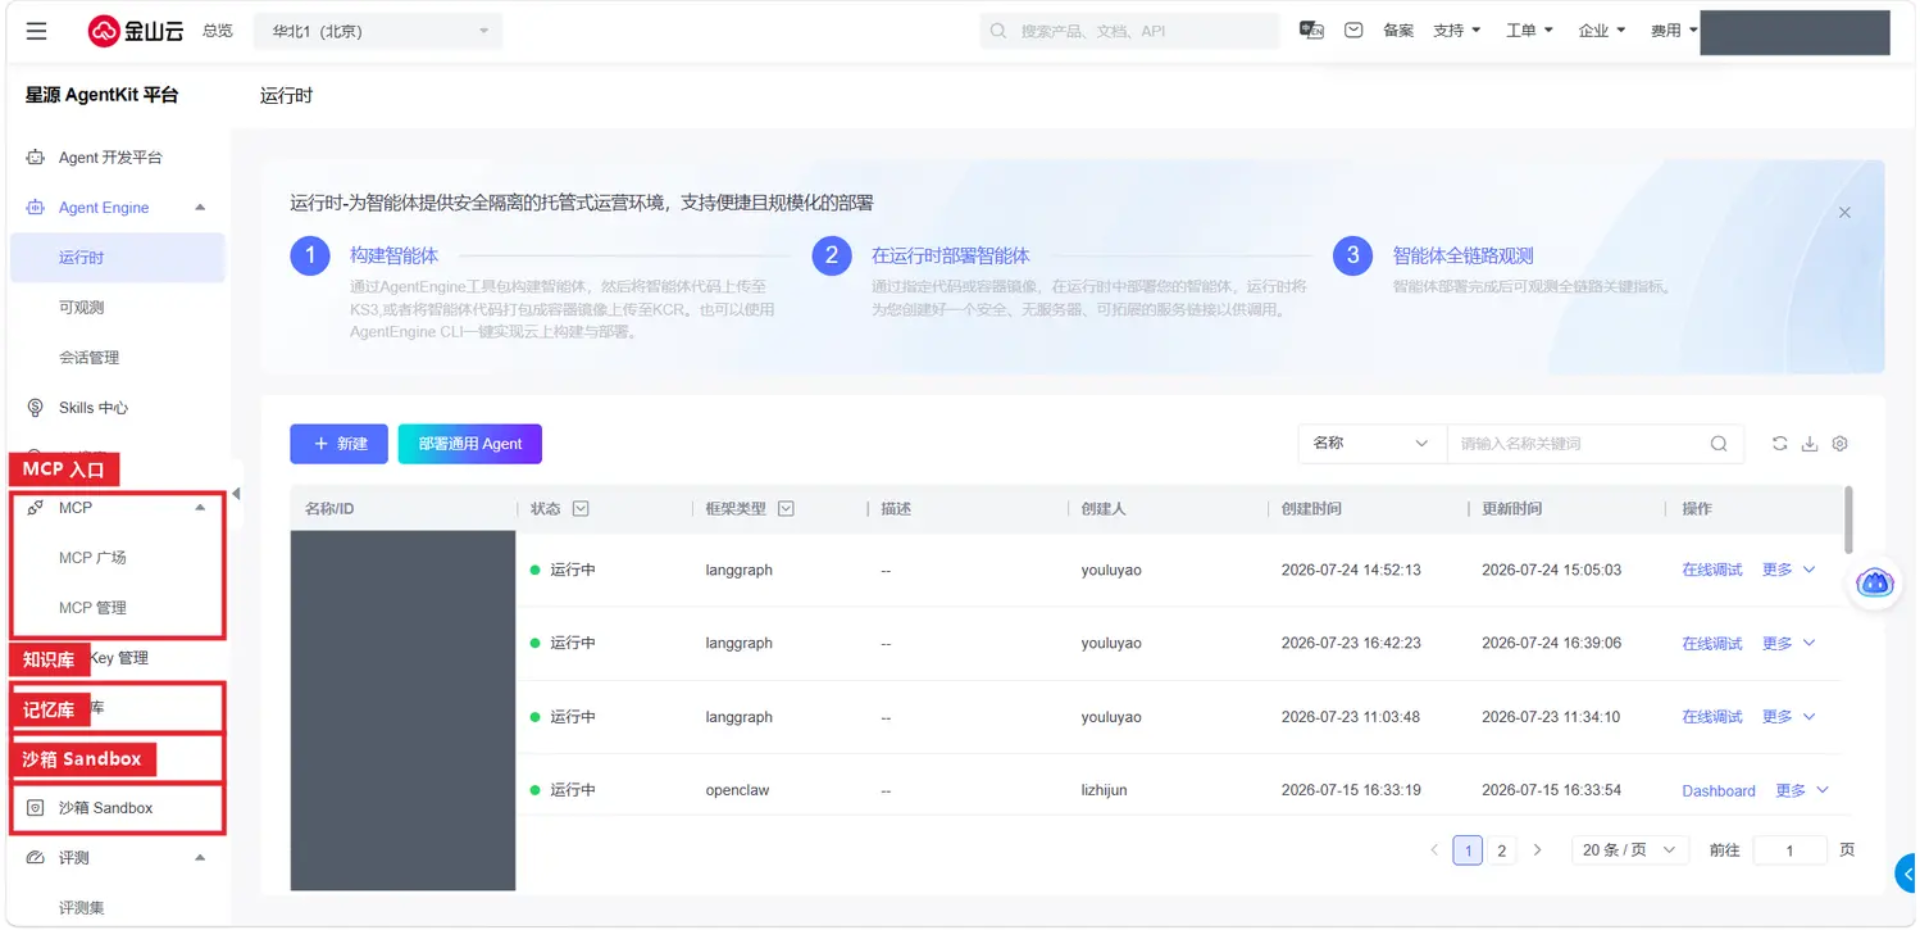This screenshot has height=930, width=1920.
Task: Select 会话管理 in the sidebar
Action: click(89, 357)
